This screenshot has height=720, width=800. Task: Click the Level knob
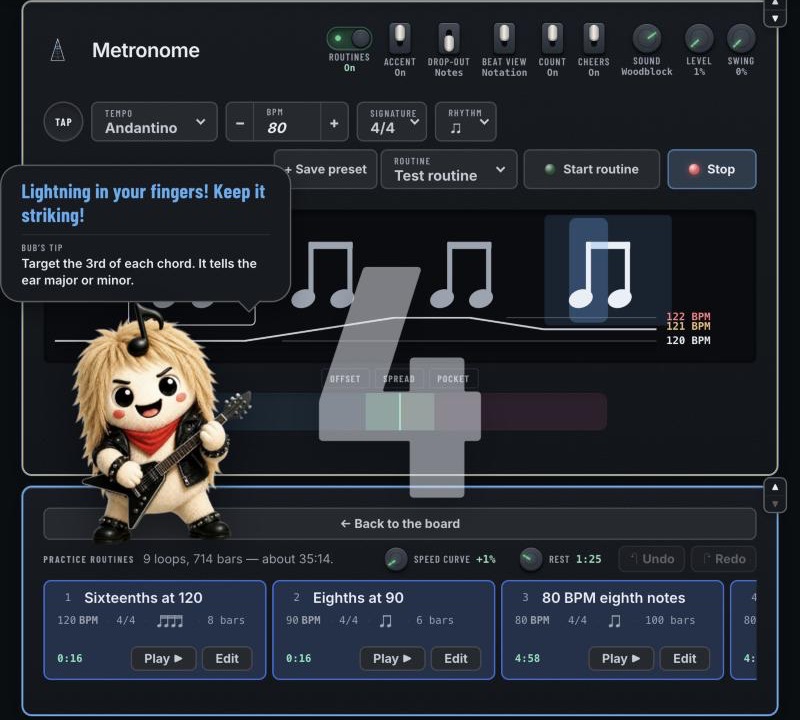point(698,38)
